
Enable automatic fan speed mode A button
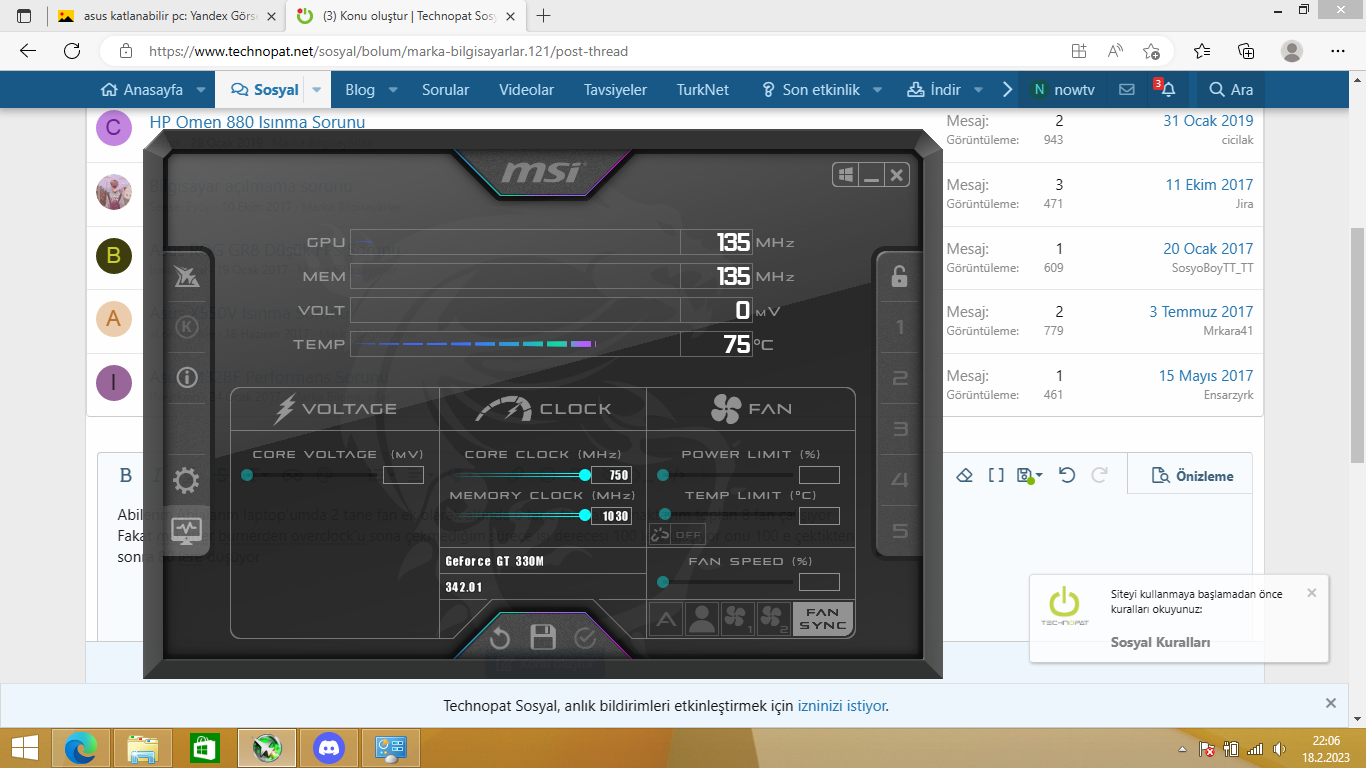(666, 620)
